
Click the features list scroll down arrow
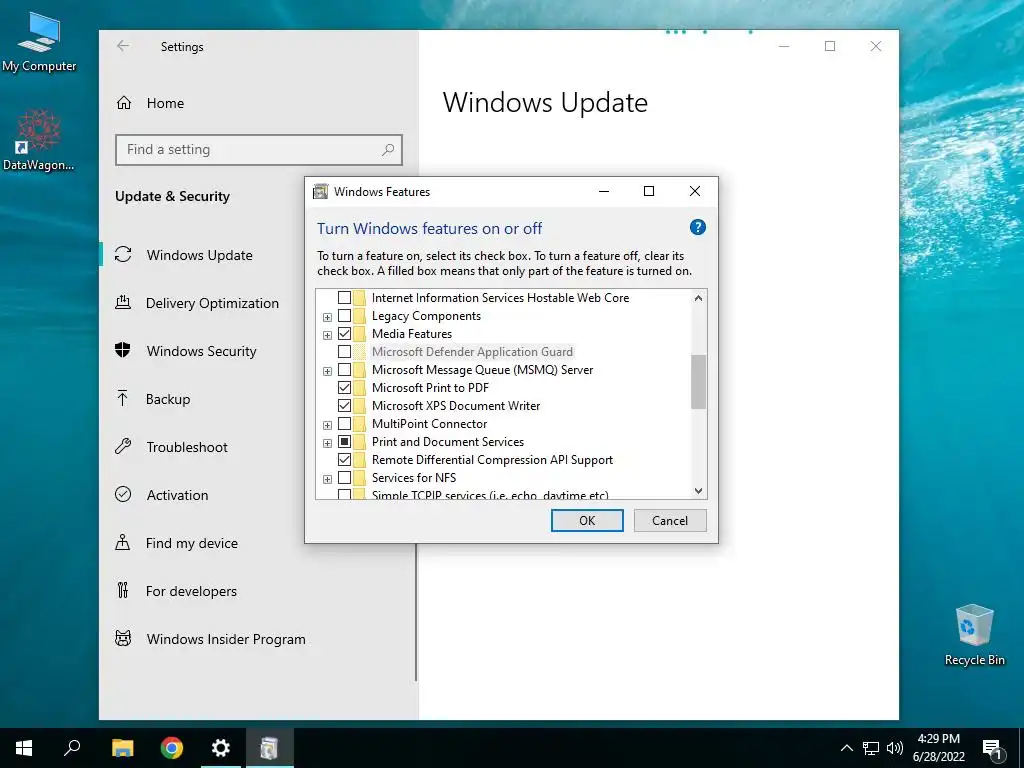(x=698, y=490)
